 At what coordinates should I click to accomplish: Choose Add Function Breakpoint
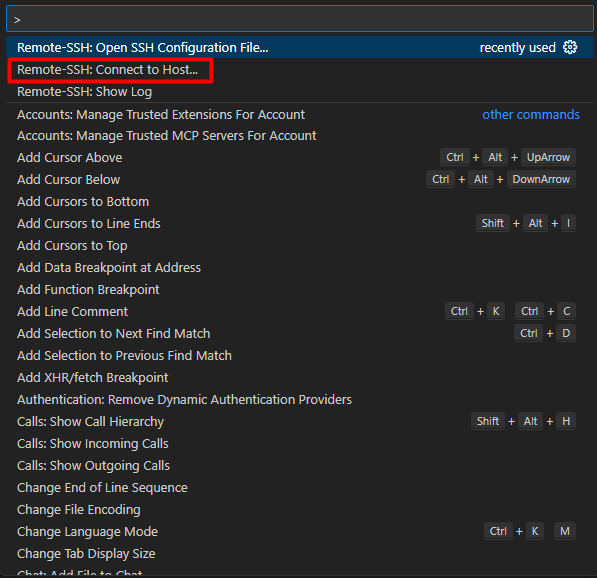pos(300,290)
